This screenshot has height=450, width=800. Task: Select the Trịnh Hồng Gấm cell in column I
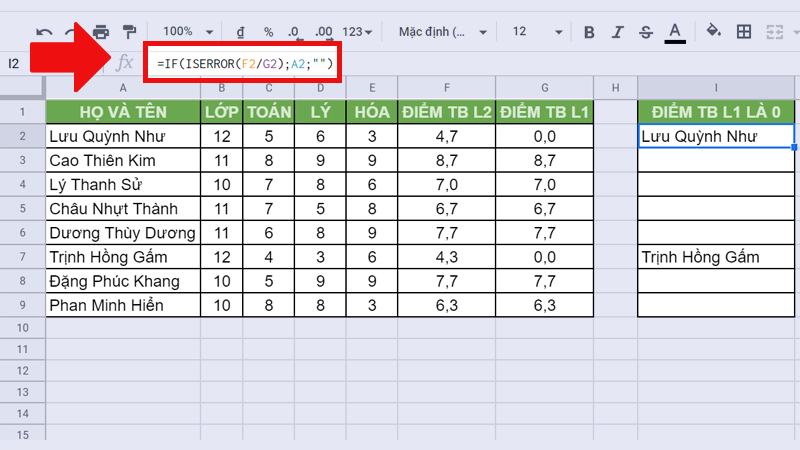click(x=716, y=258)
